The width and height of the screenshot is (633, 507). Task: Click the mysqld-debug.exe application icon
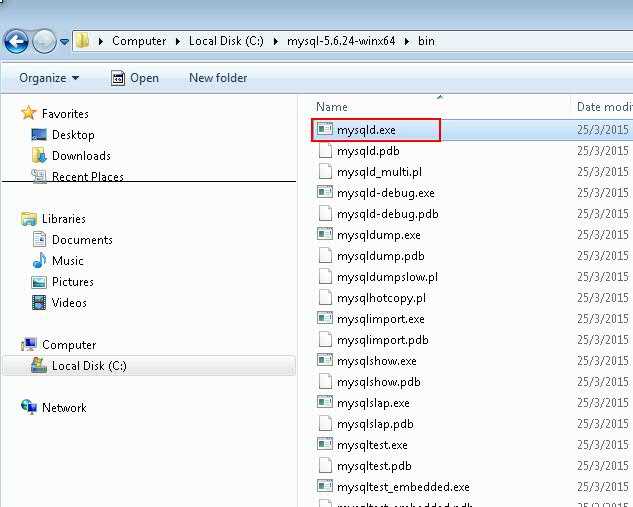[325, 192]
